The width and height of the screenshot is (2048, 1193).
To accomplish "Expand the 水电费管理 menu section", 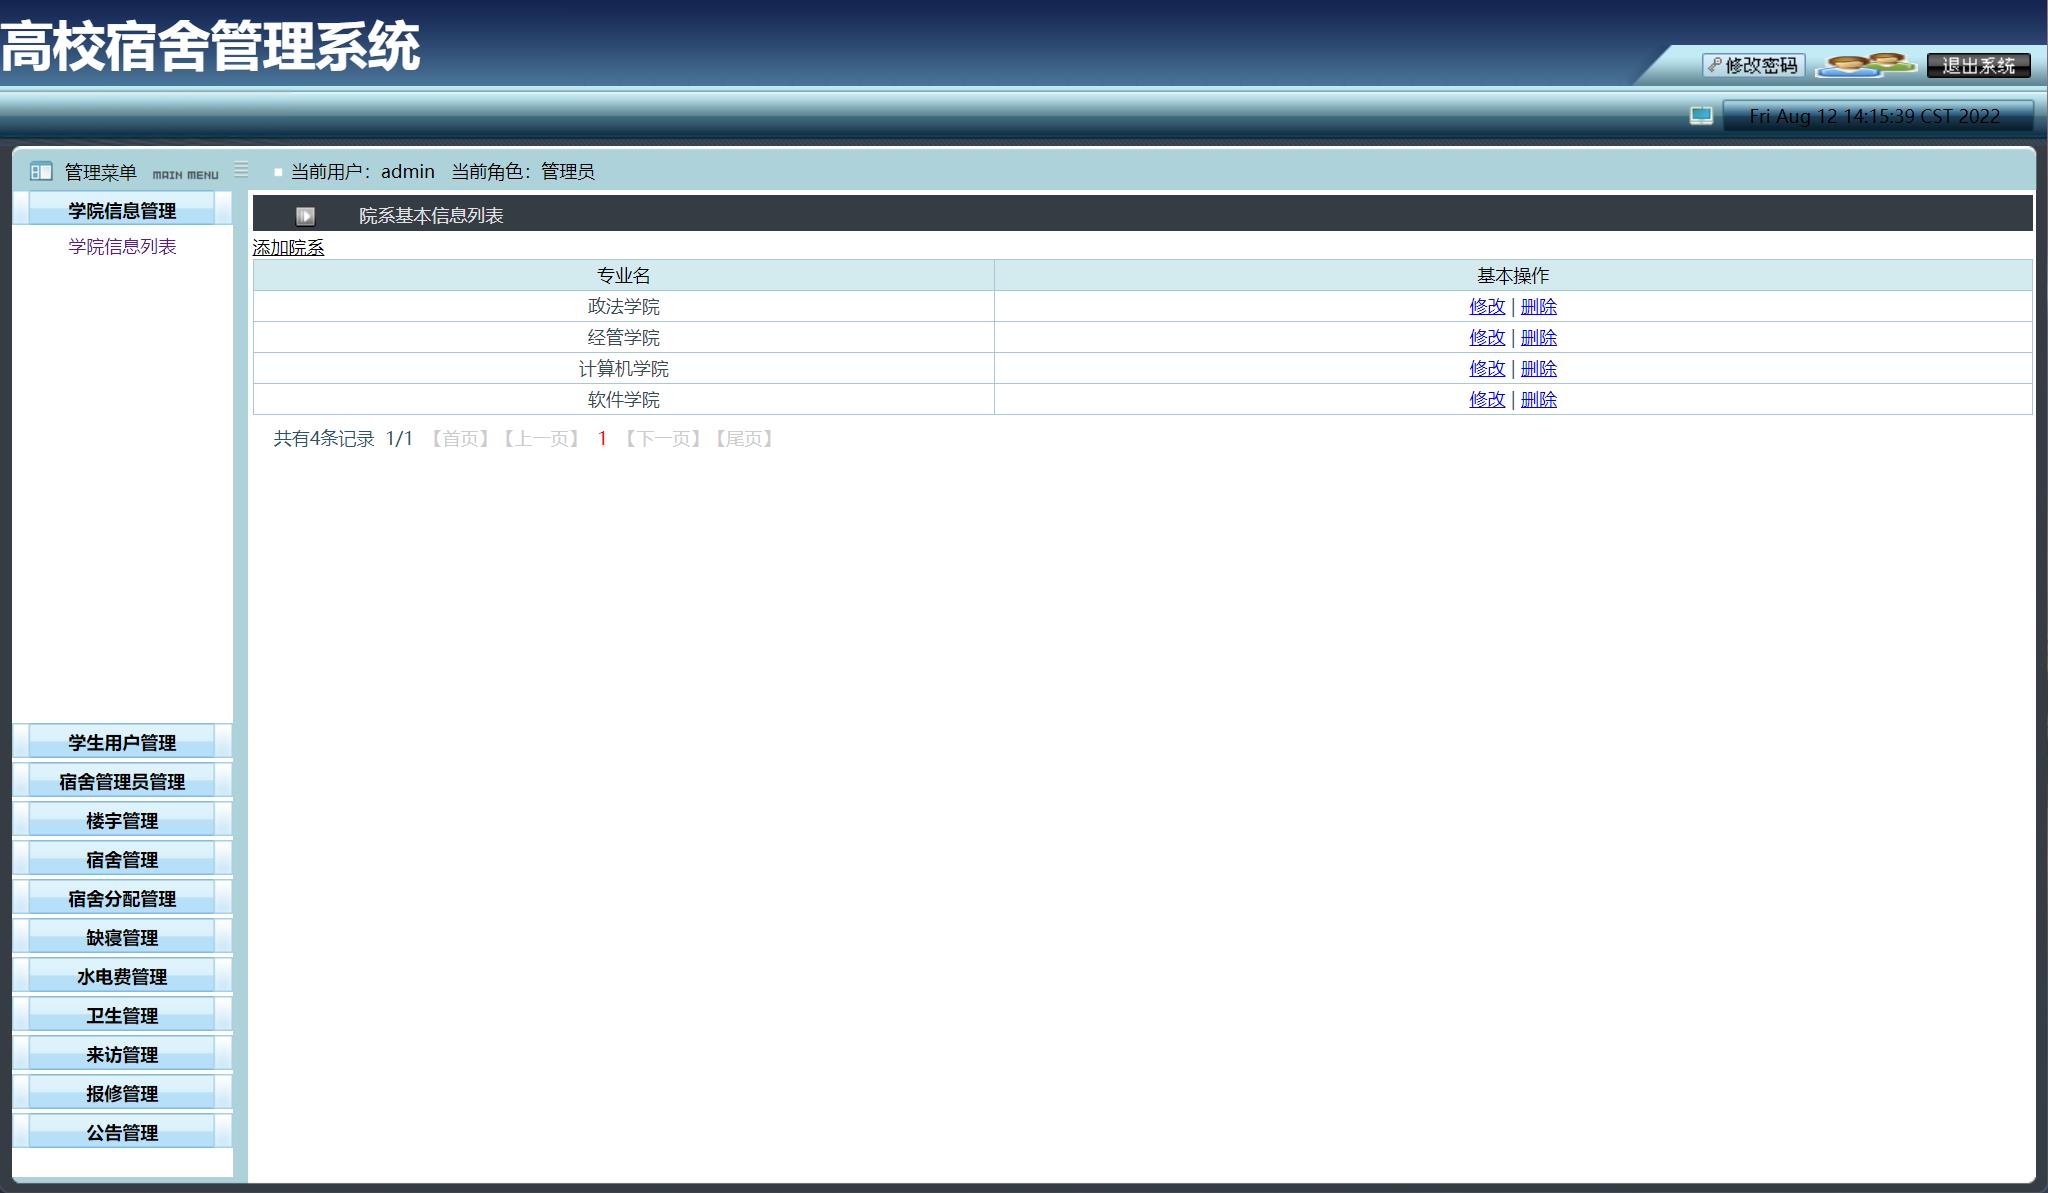I will pos(122,977).
